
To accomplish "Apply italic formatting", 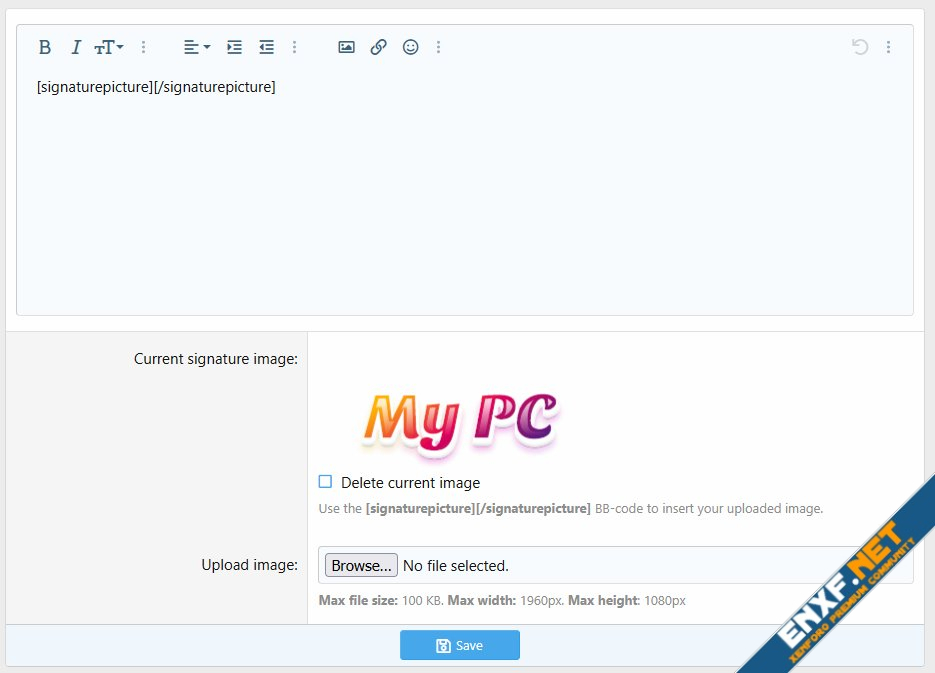I will point(75,47).
